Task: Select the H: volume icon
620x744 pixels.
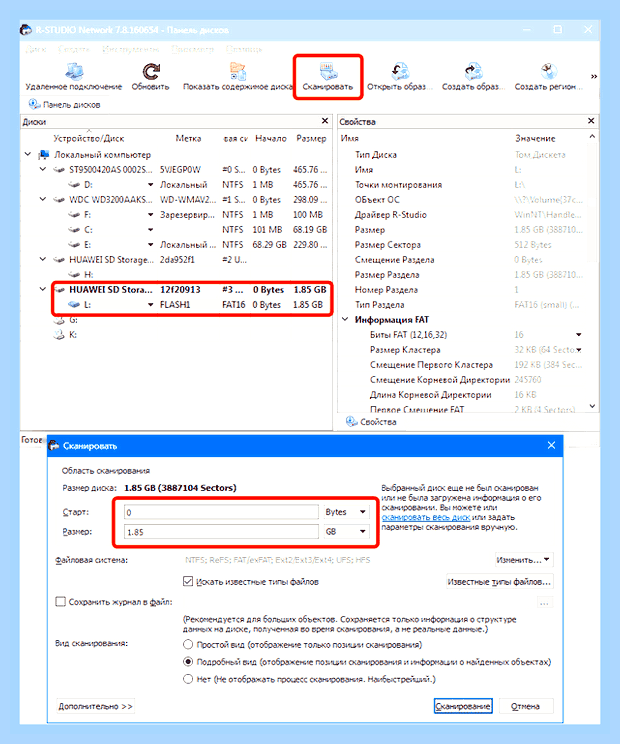Action: click(x=74, y=275)
